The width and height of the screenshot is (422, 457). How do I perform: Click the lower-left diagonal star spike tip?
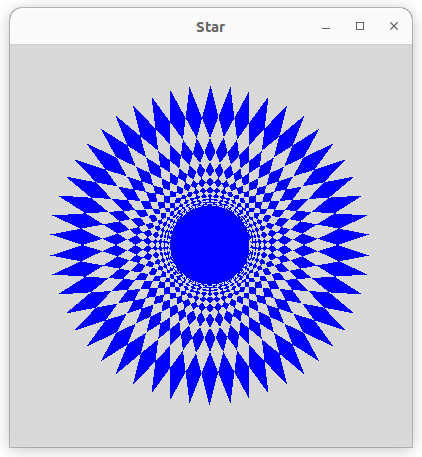click(x=102, y=360)
